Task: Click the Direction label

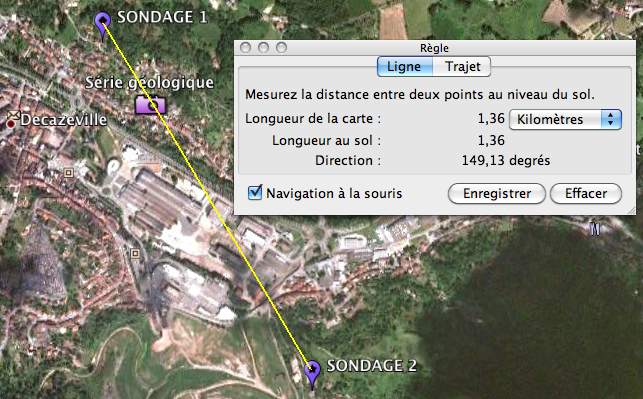Action: coord(348,160)
